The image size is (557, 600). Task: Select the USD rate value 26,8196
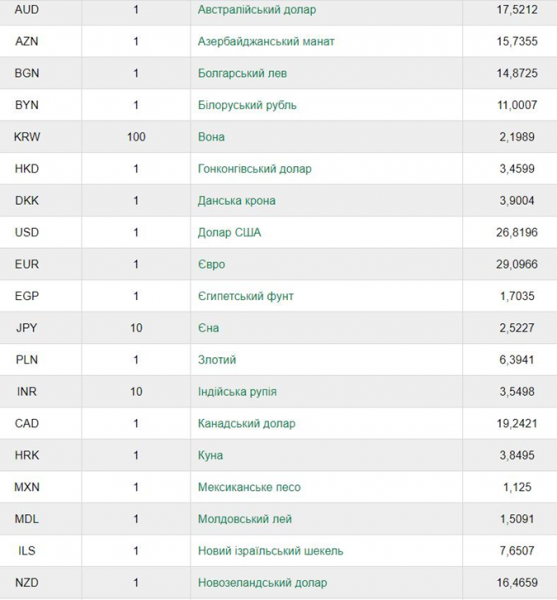pos(517,233)
